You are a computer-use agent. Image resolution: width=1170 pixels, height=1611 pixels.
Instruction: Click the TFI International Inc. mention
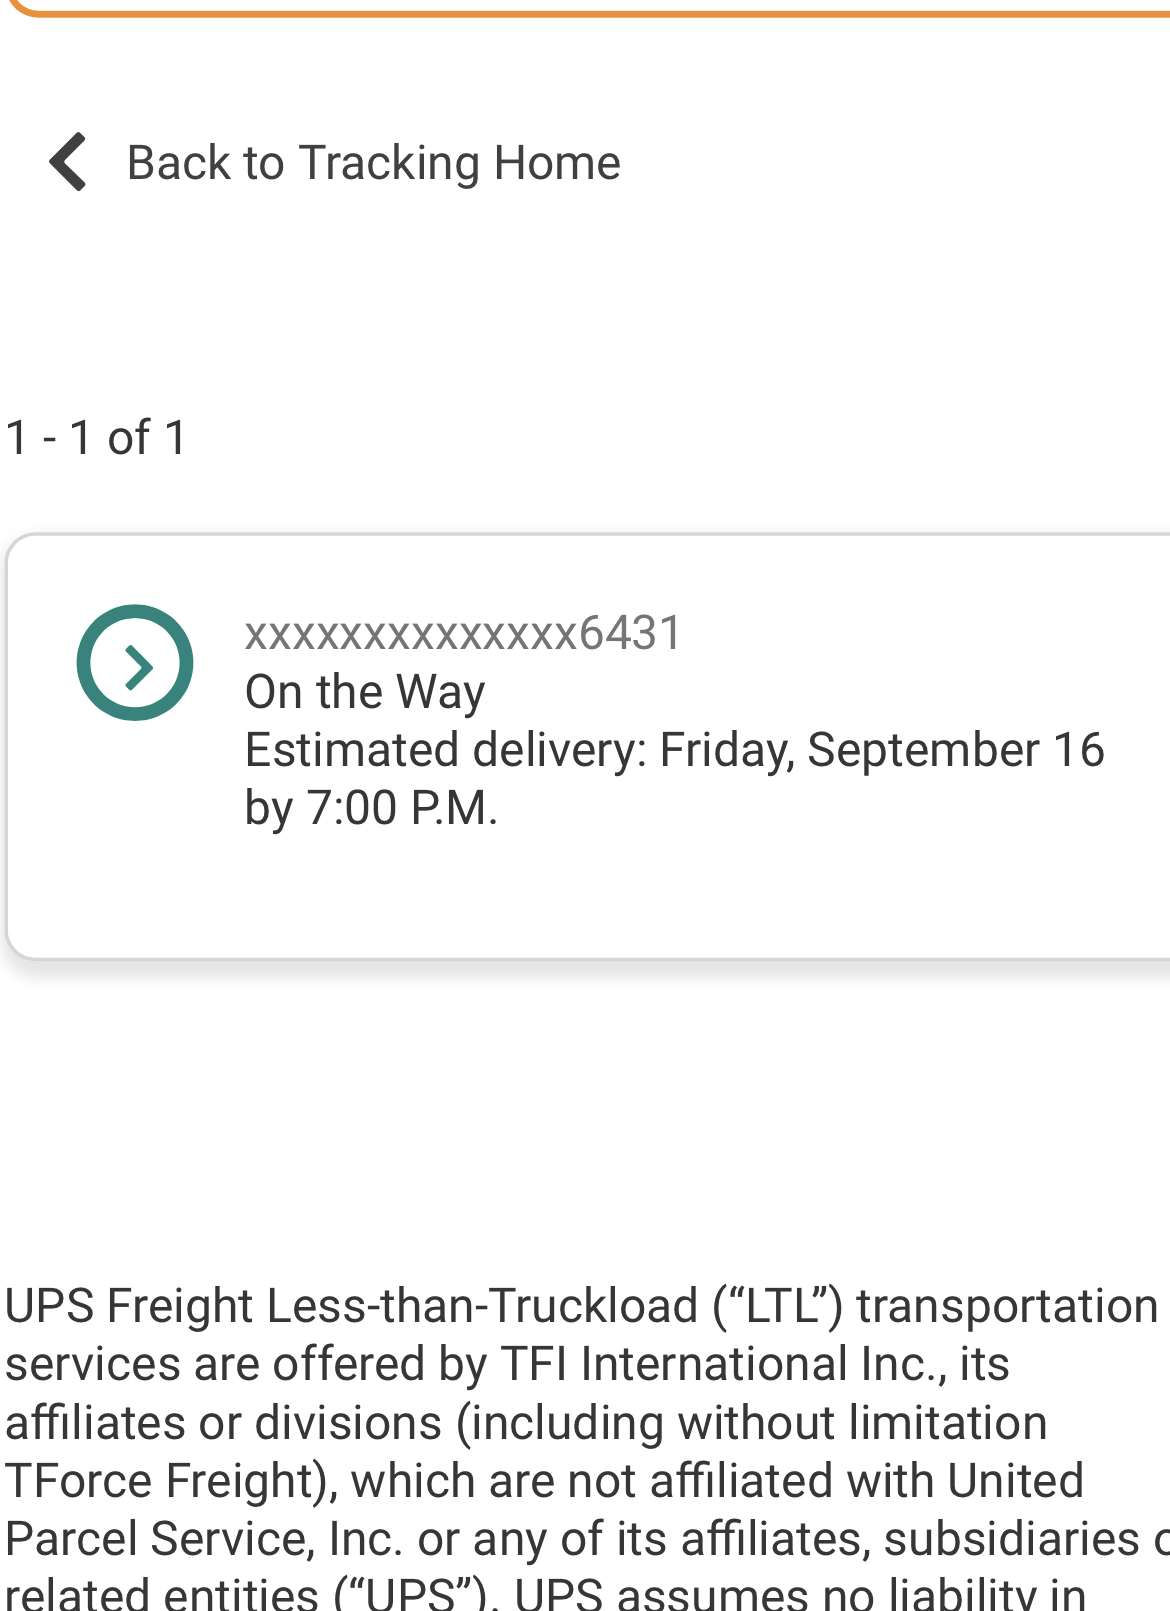tap(721, 1364)
